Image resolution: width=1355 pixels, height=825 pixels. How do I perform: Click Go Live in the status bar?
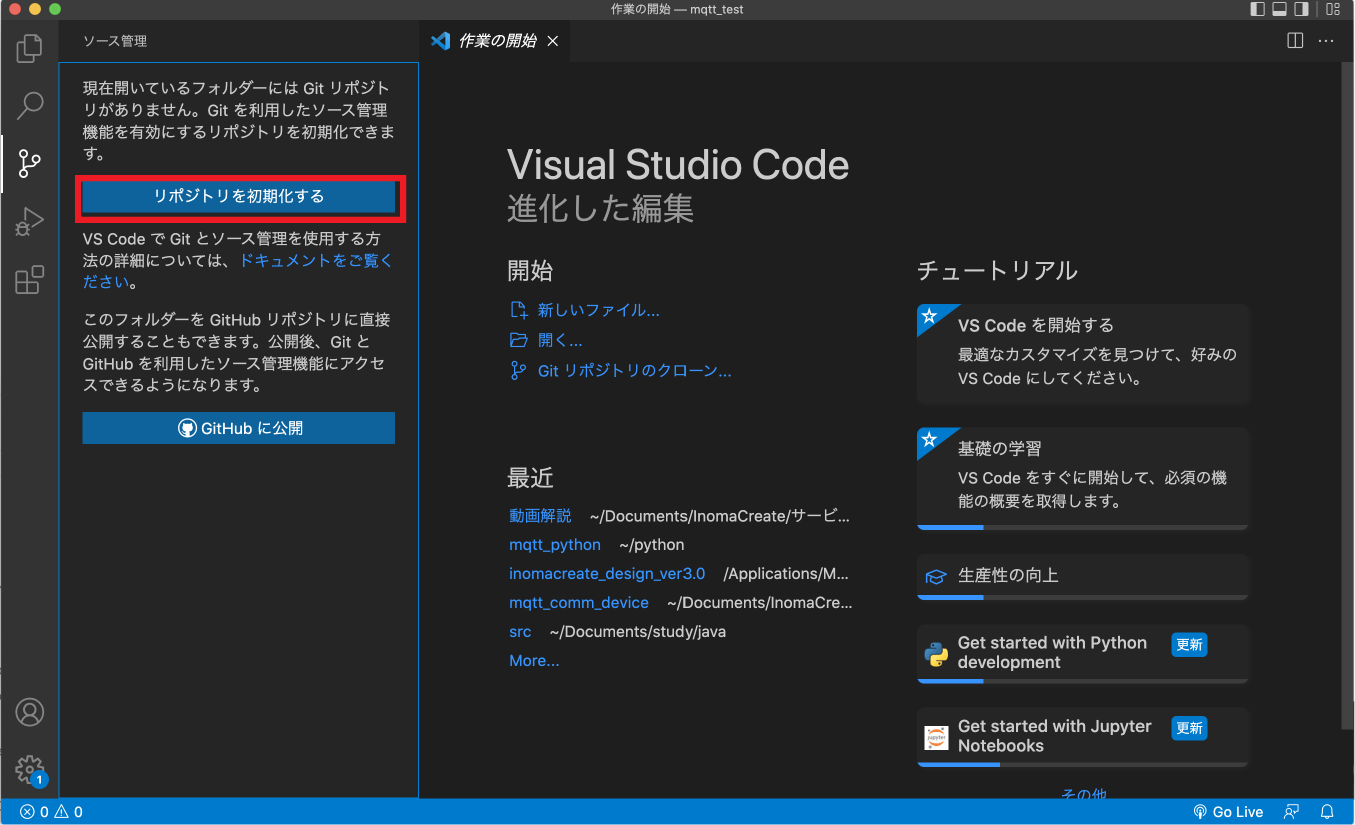click(1228, 812)
